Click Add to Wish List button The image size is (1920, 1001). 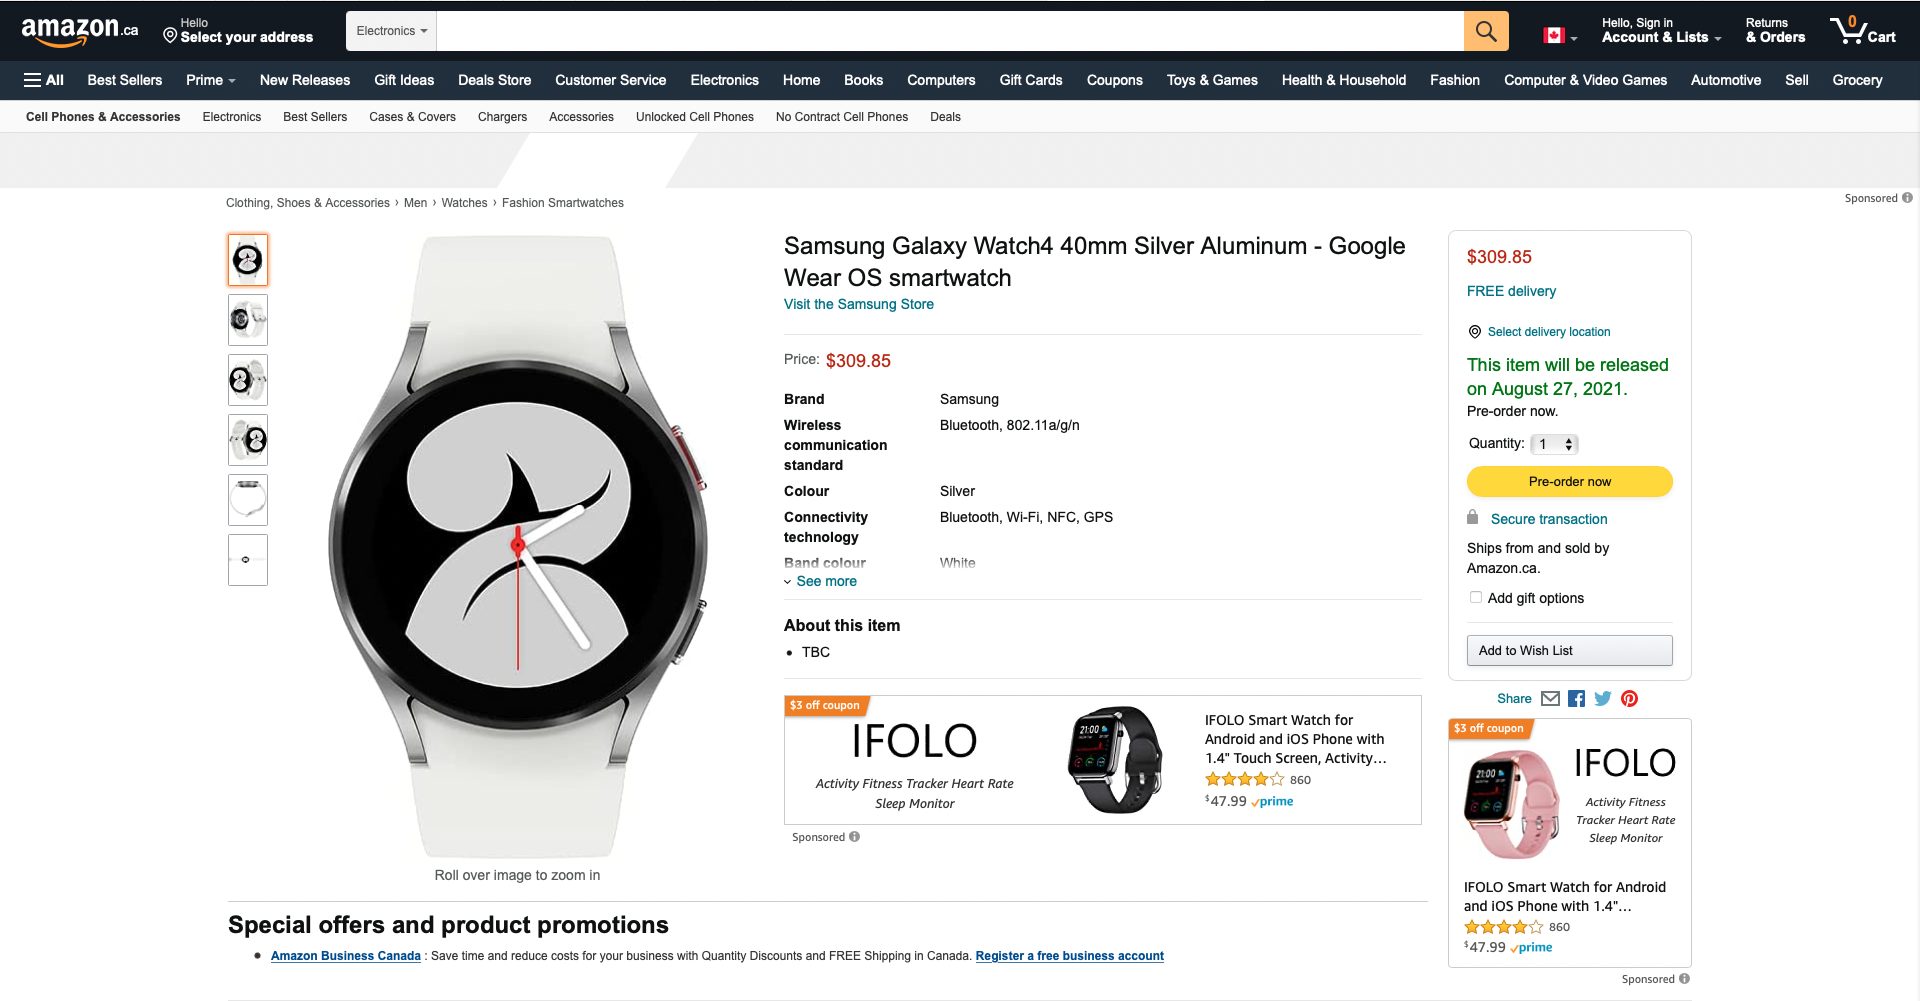(x=1569, y=650)
